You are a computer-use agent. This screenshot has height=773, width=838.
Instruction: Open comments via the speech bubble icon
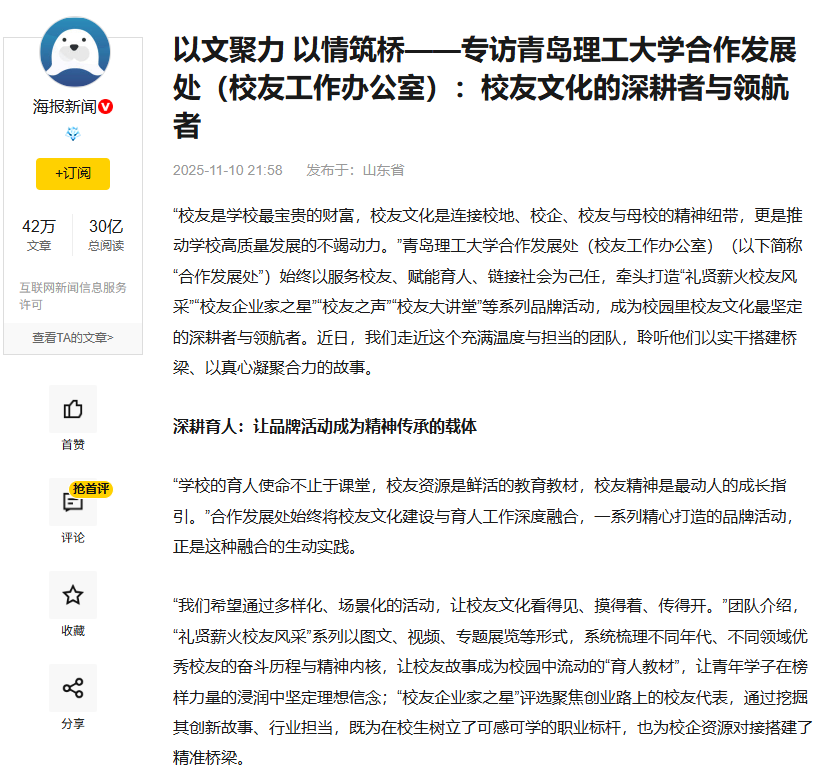tap(71, 504)
